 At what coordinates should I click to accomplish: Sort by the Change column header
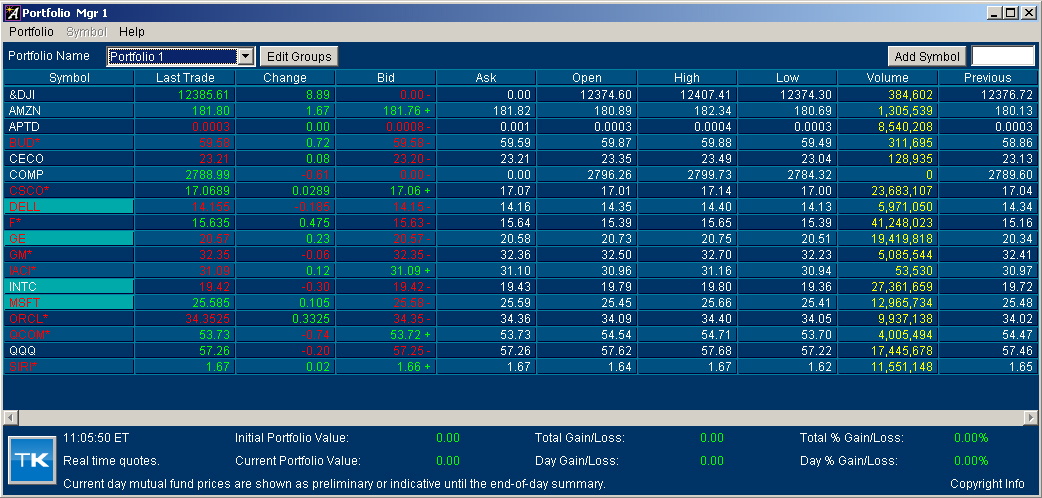click(285, 78)
